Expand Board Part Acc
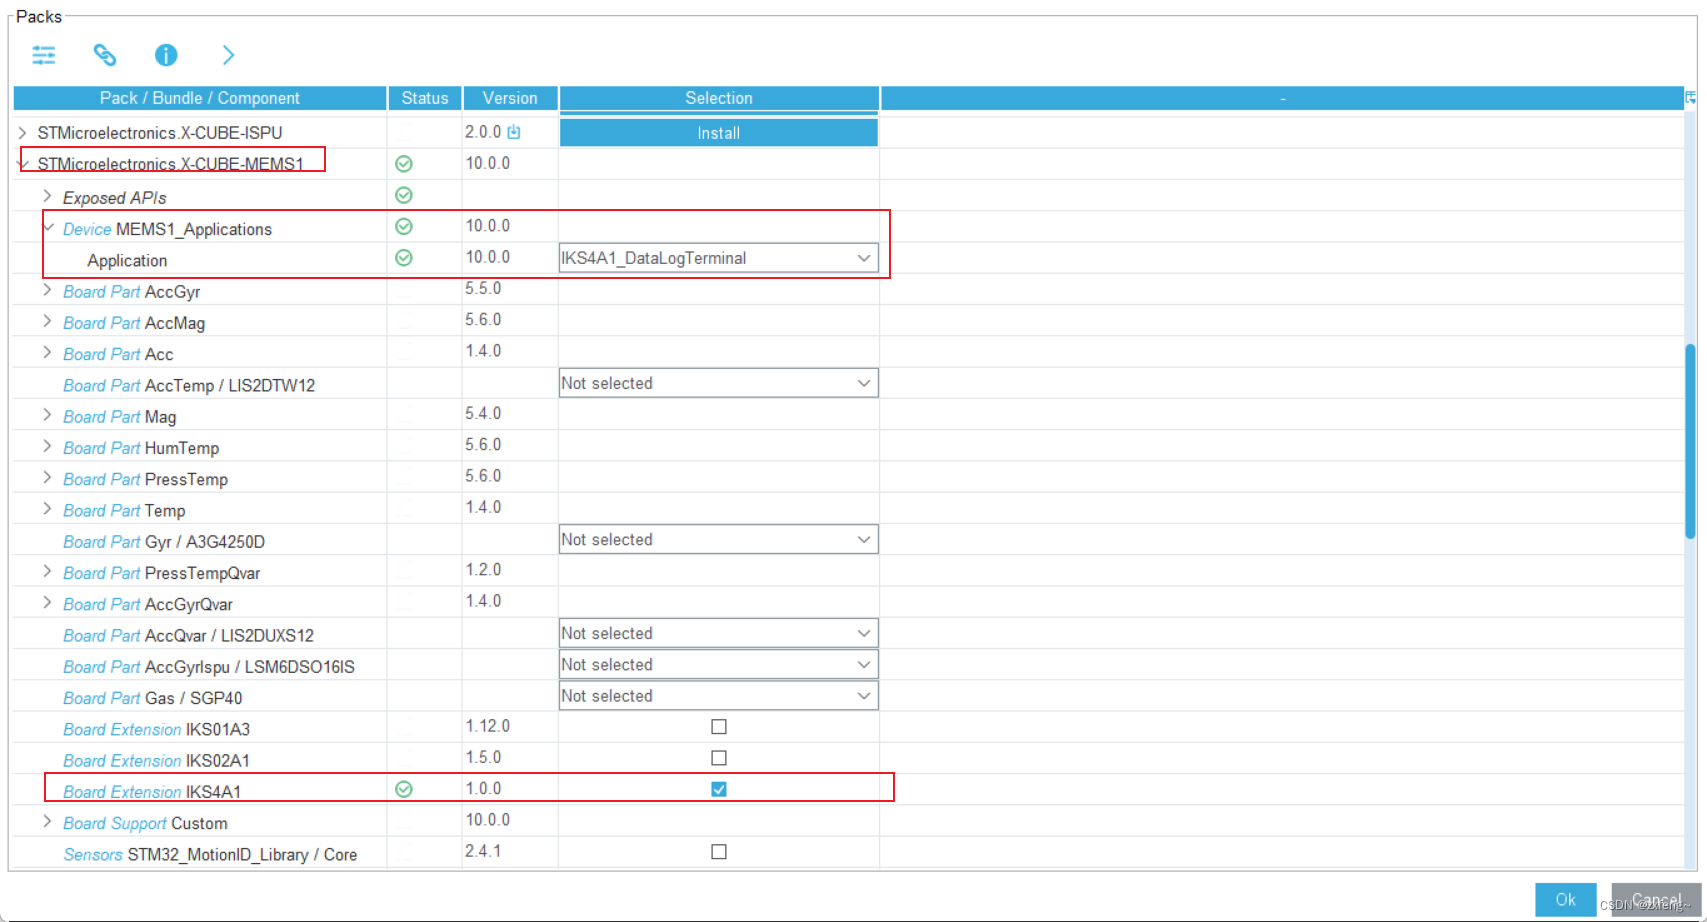1707x922 pixels. point(47,352)
